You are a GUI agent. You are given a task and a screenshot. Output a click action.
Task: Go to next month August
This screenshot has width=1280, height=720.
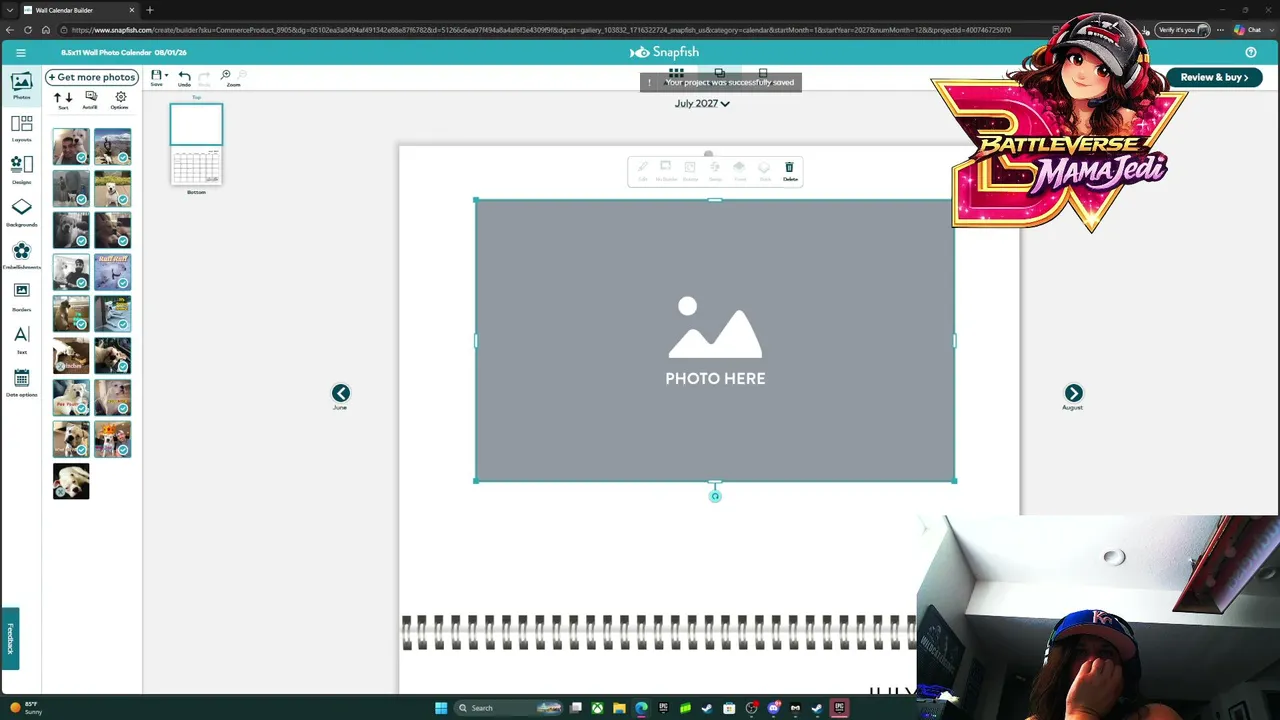1073,393
